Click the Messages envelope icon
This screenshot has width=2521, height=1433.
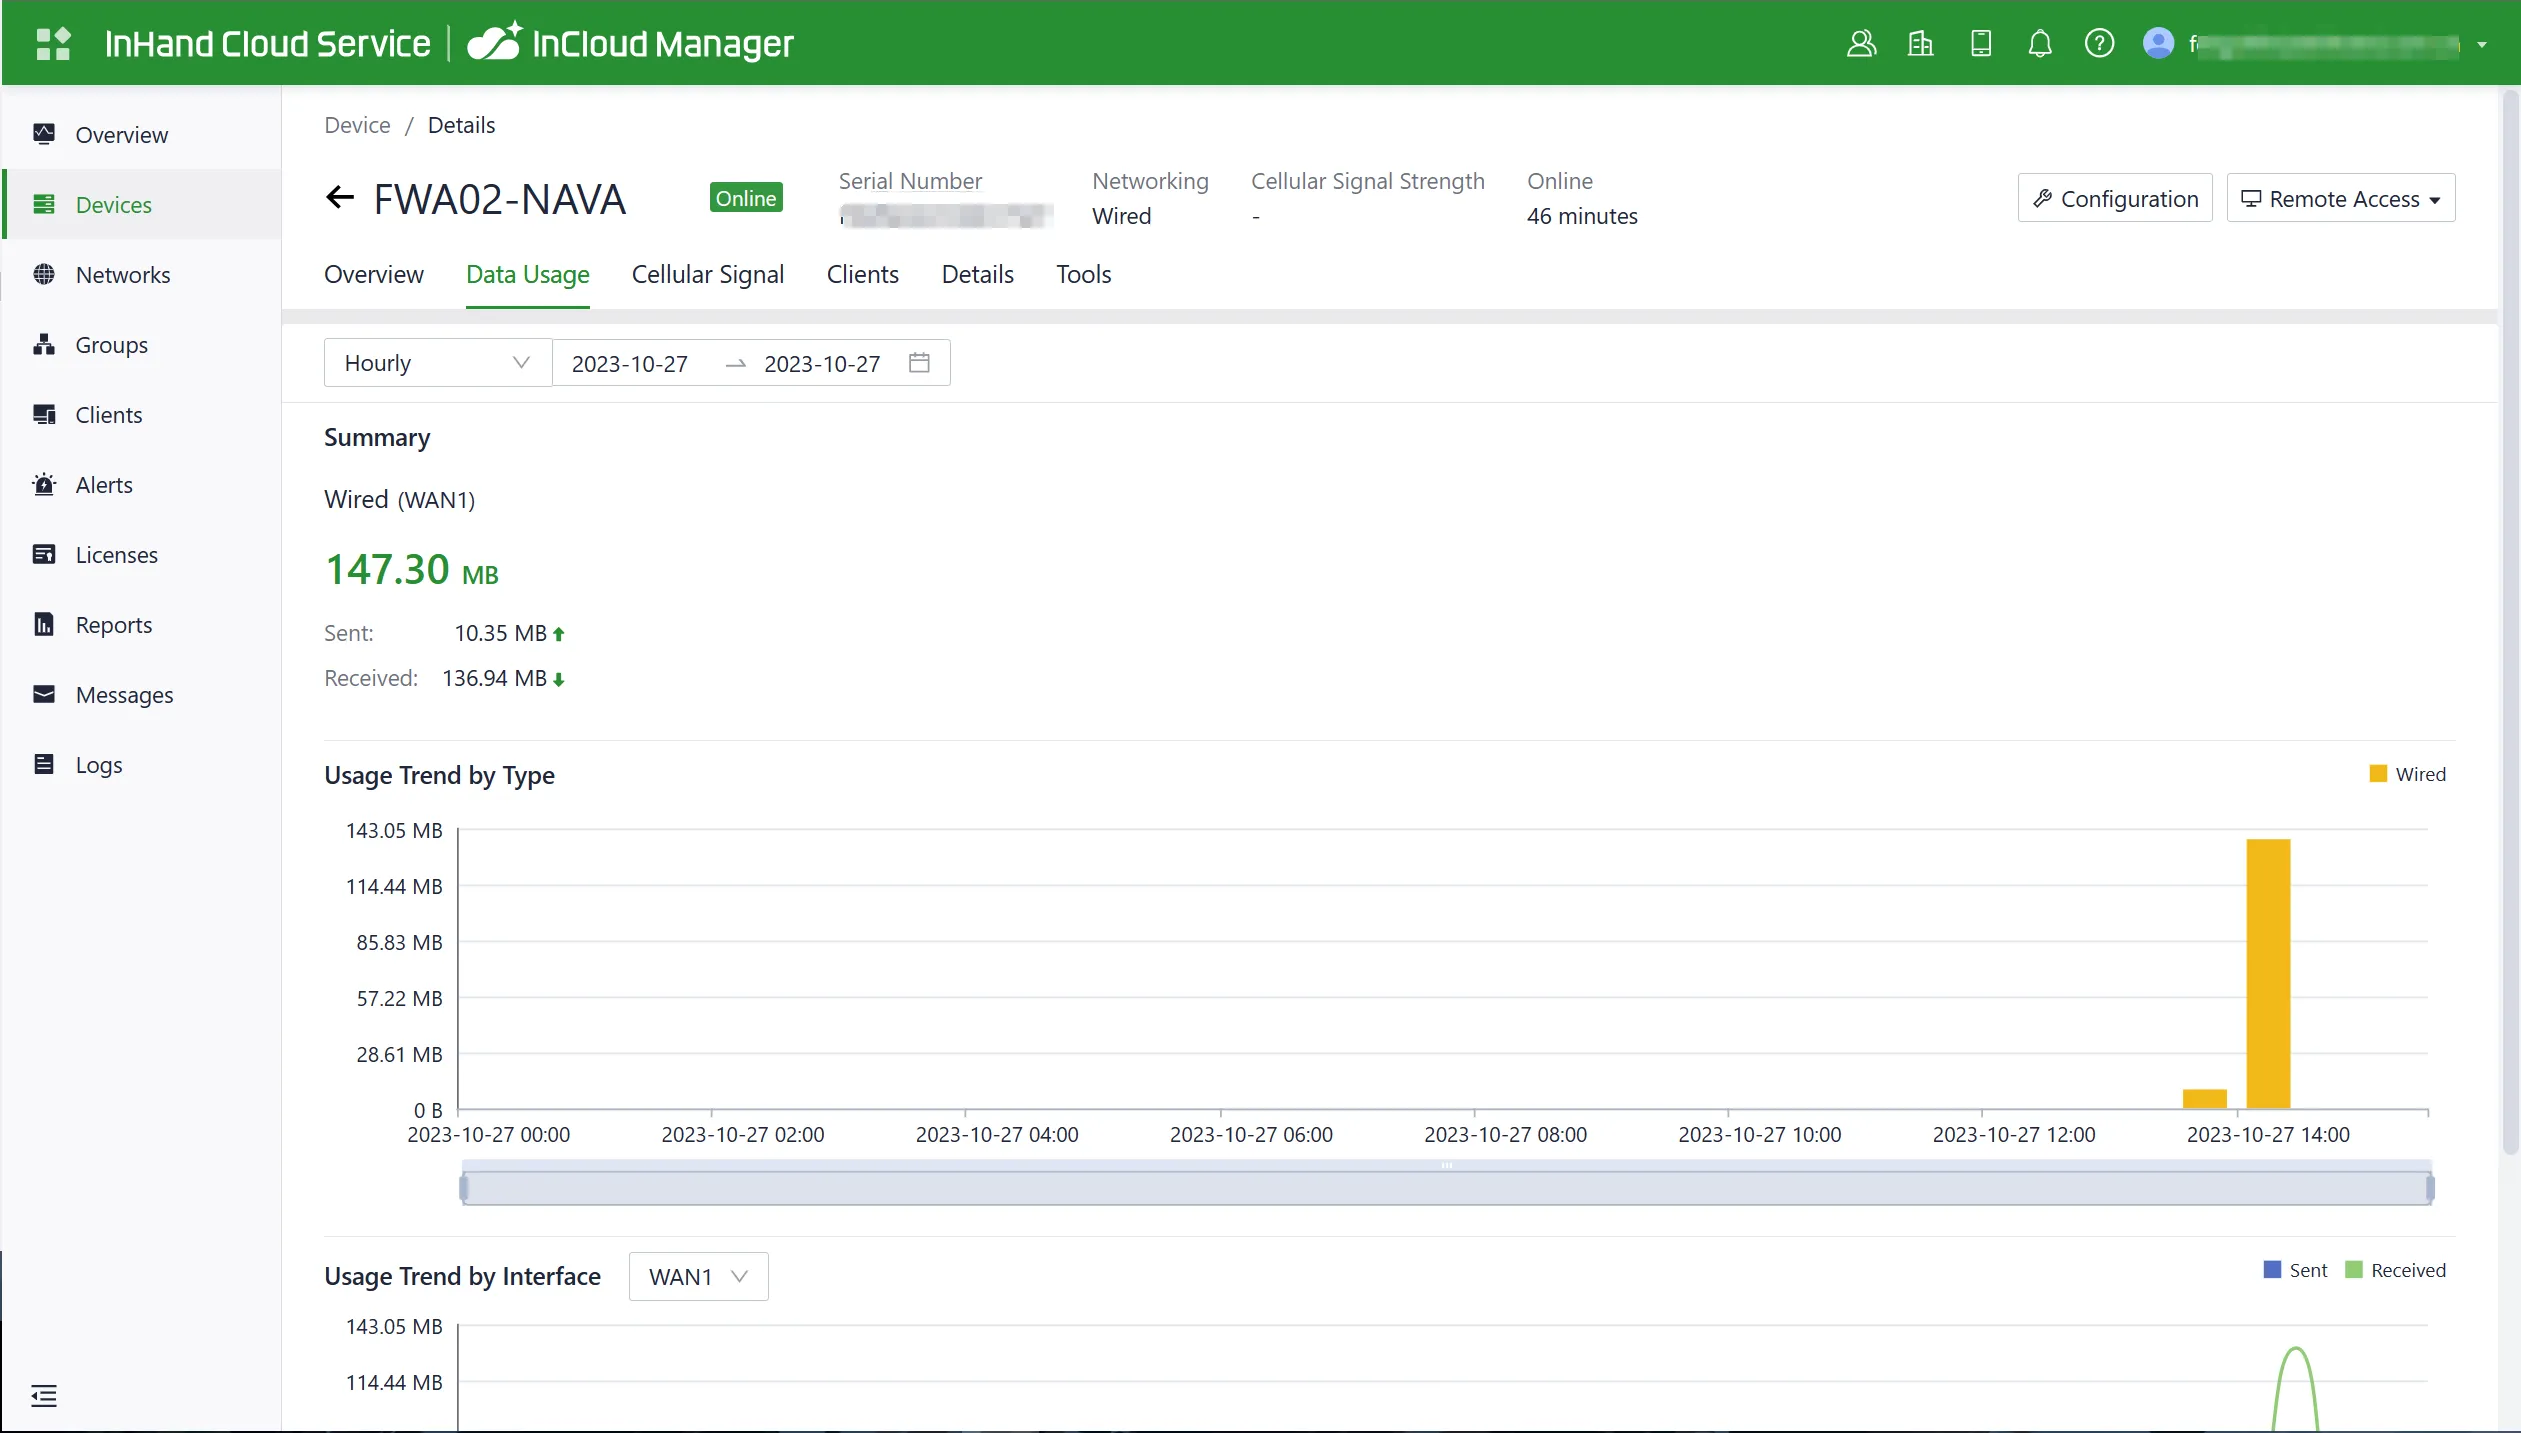click(x=44, y=694)
